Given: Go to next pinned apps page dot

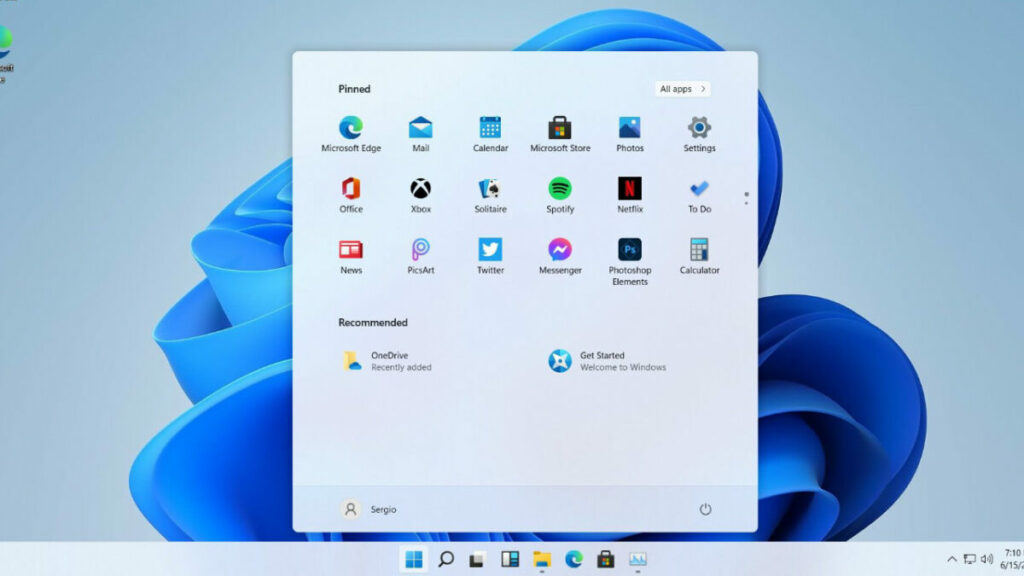Looking at the screenshot, I should 746,203.
